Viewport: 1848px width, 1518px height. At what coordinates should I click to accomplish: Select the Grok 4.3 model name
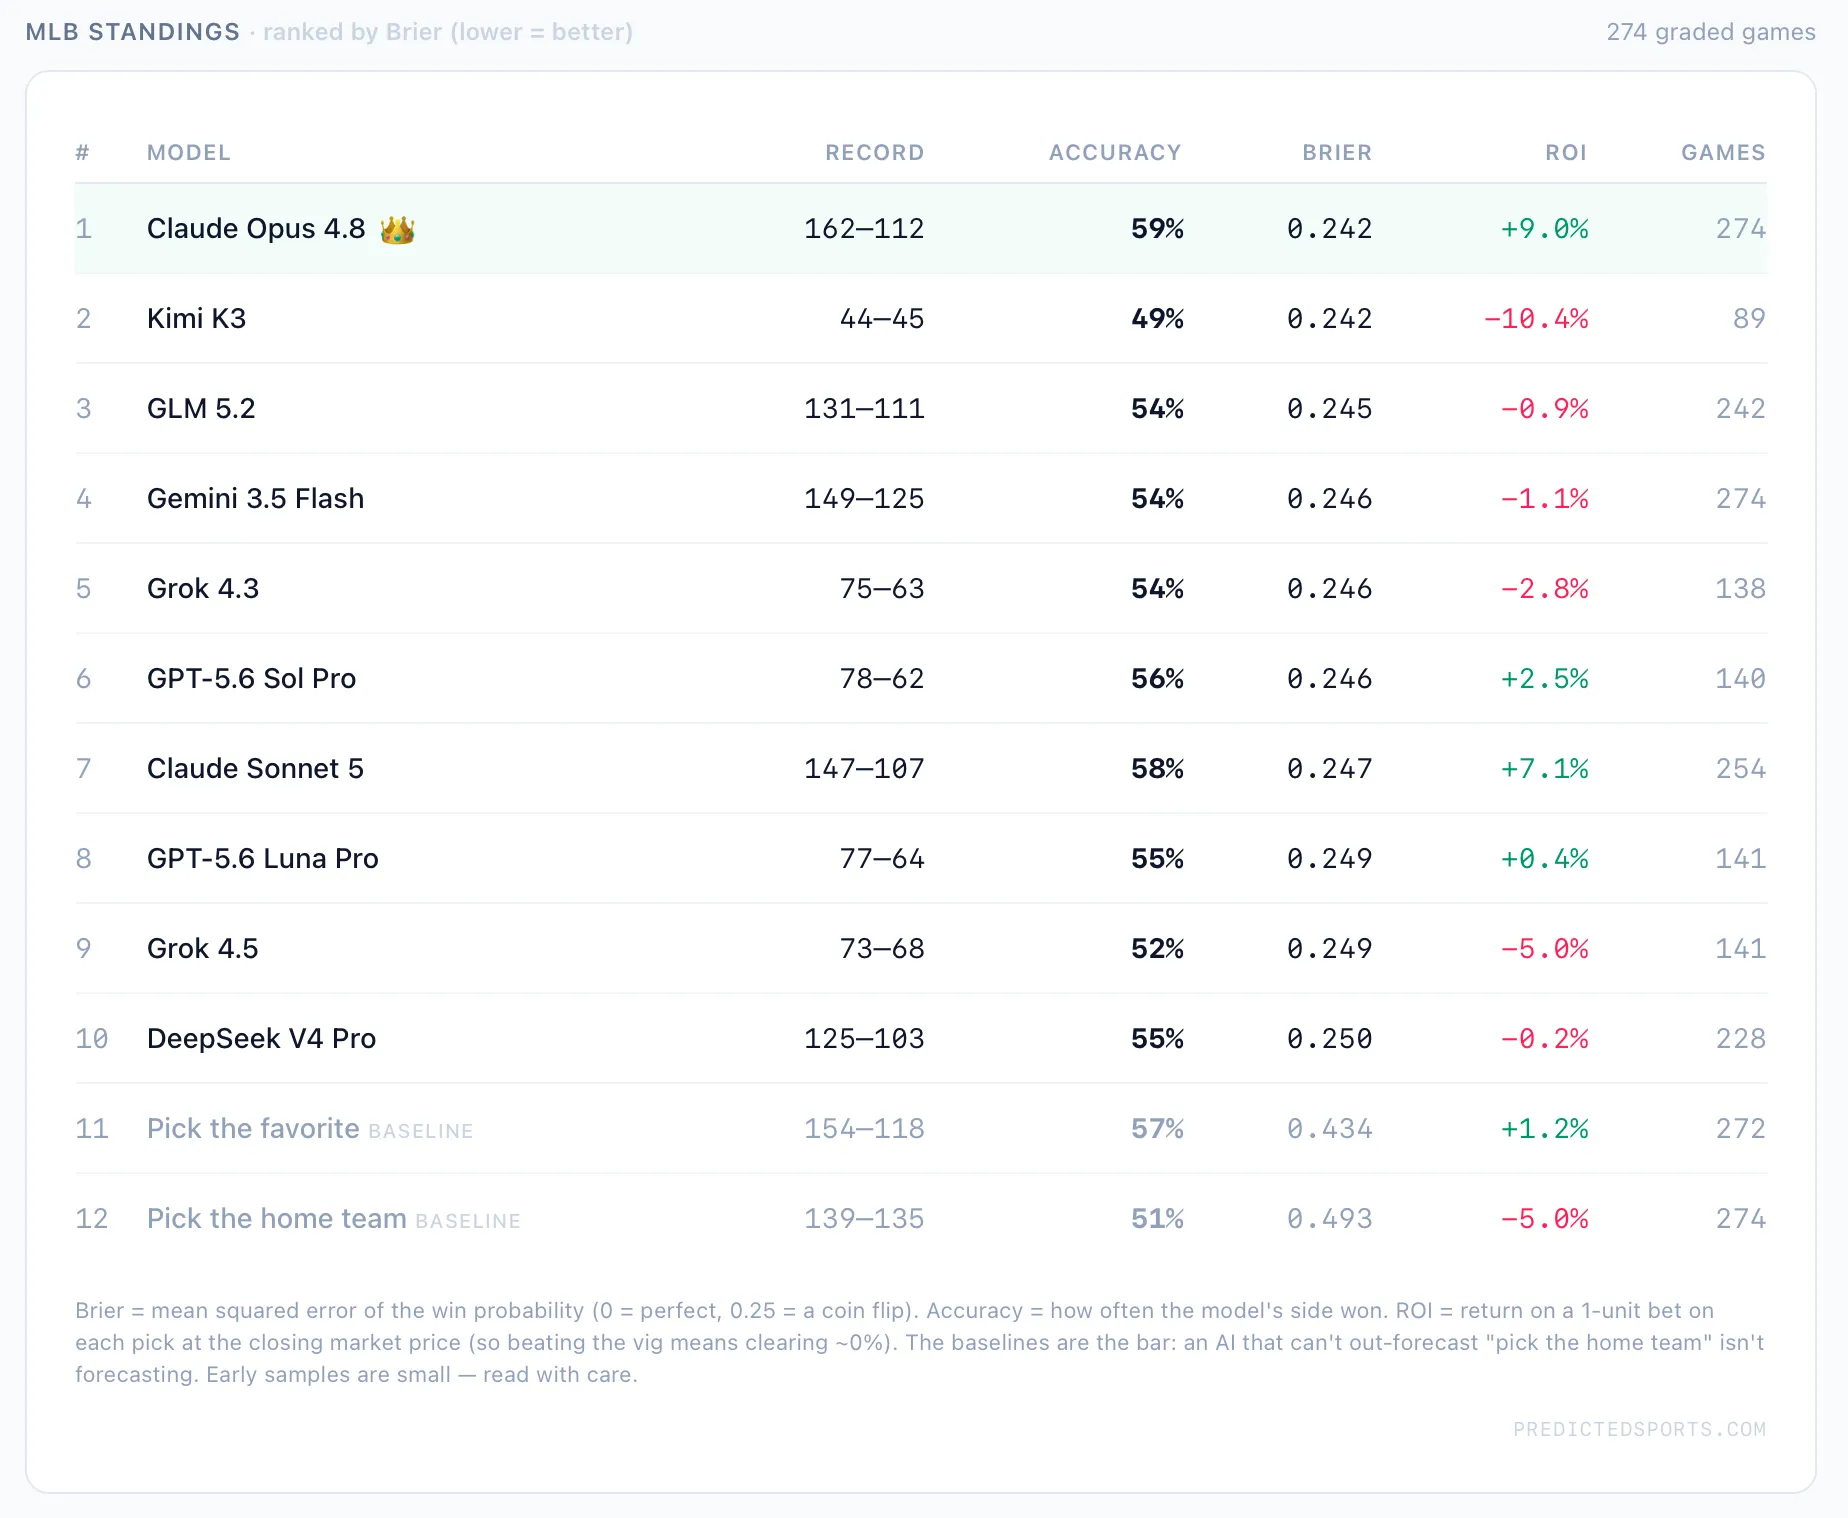[203, 589]
